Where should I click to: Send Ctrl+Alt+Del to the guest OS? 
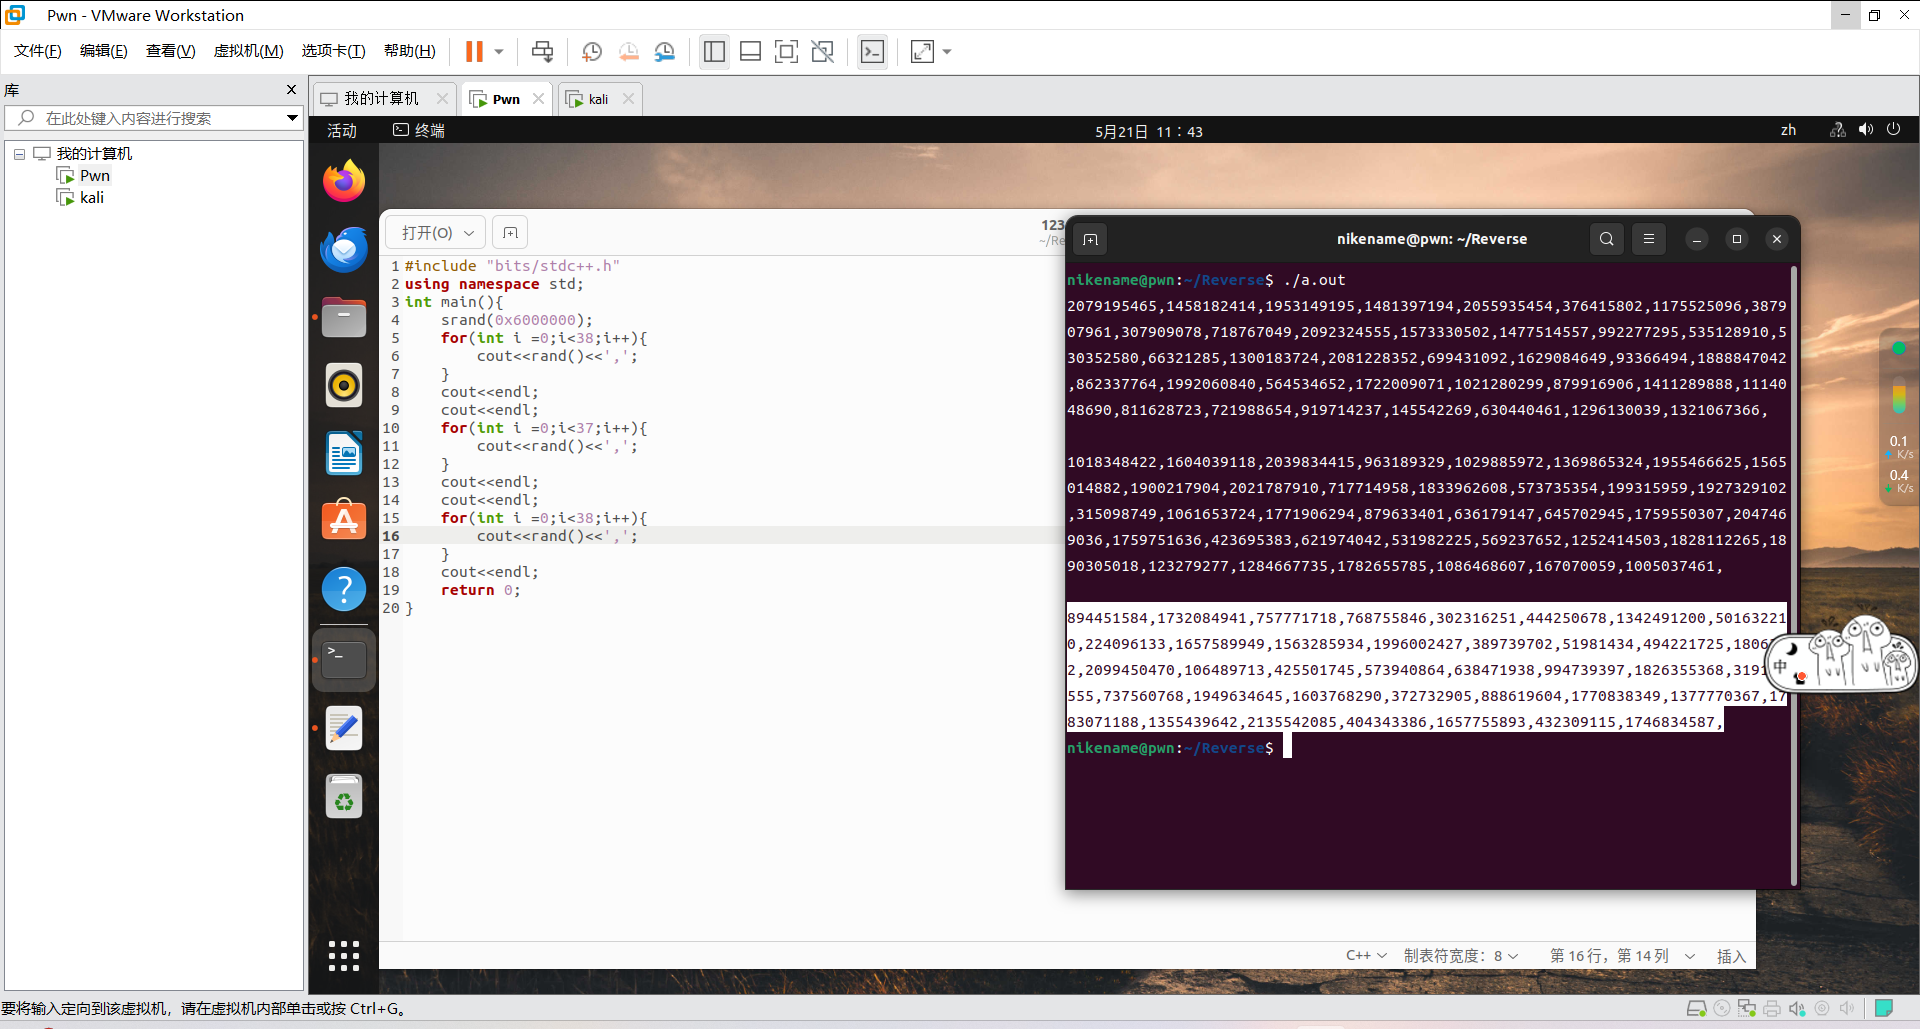pos(541,51)
